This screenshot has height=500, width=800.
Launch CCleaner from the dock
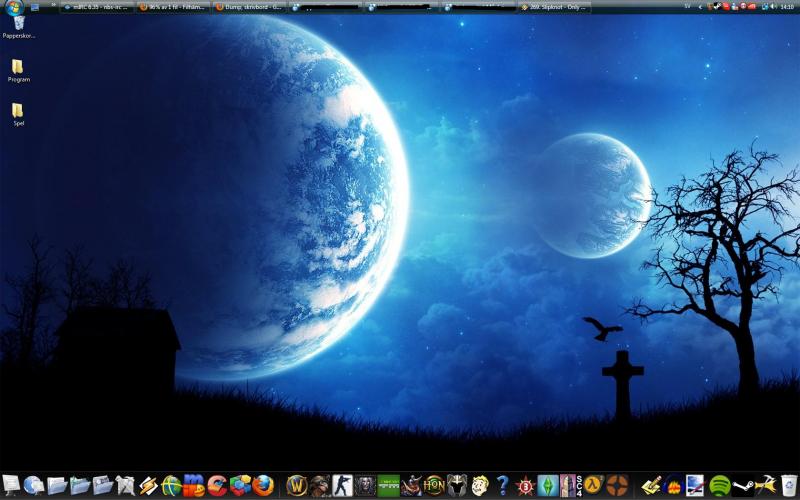(x=217, y=486)
